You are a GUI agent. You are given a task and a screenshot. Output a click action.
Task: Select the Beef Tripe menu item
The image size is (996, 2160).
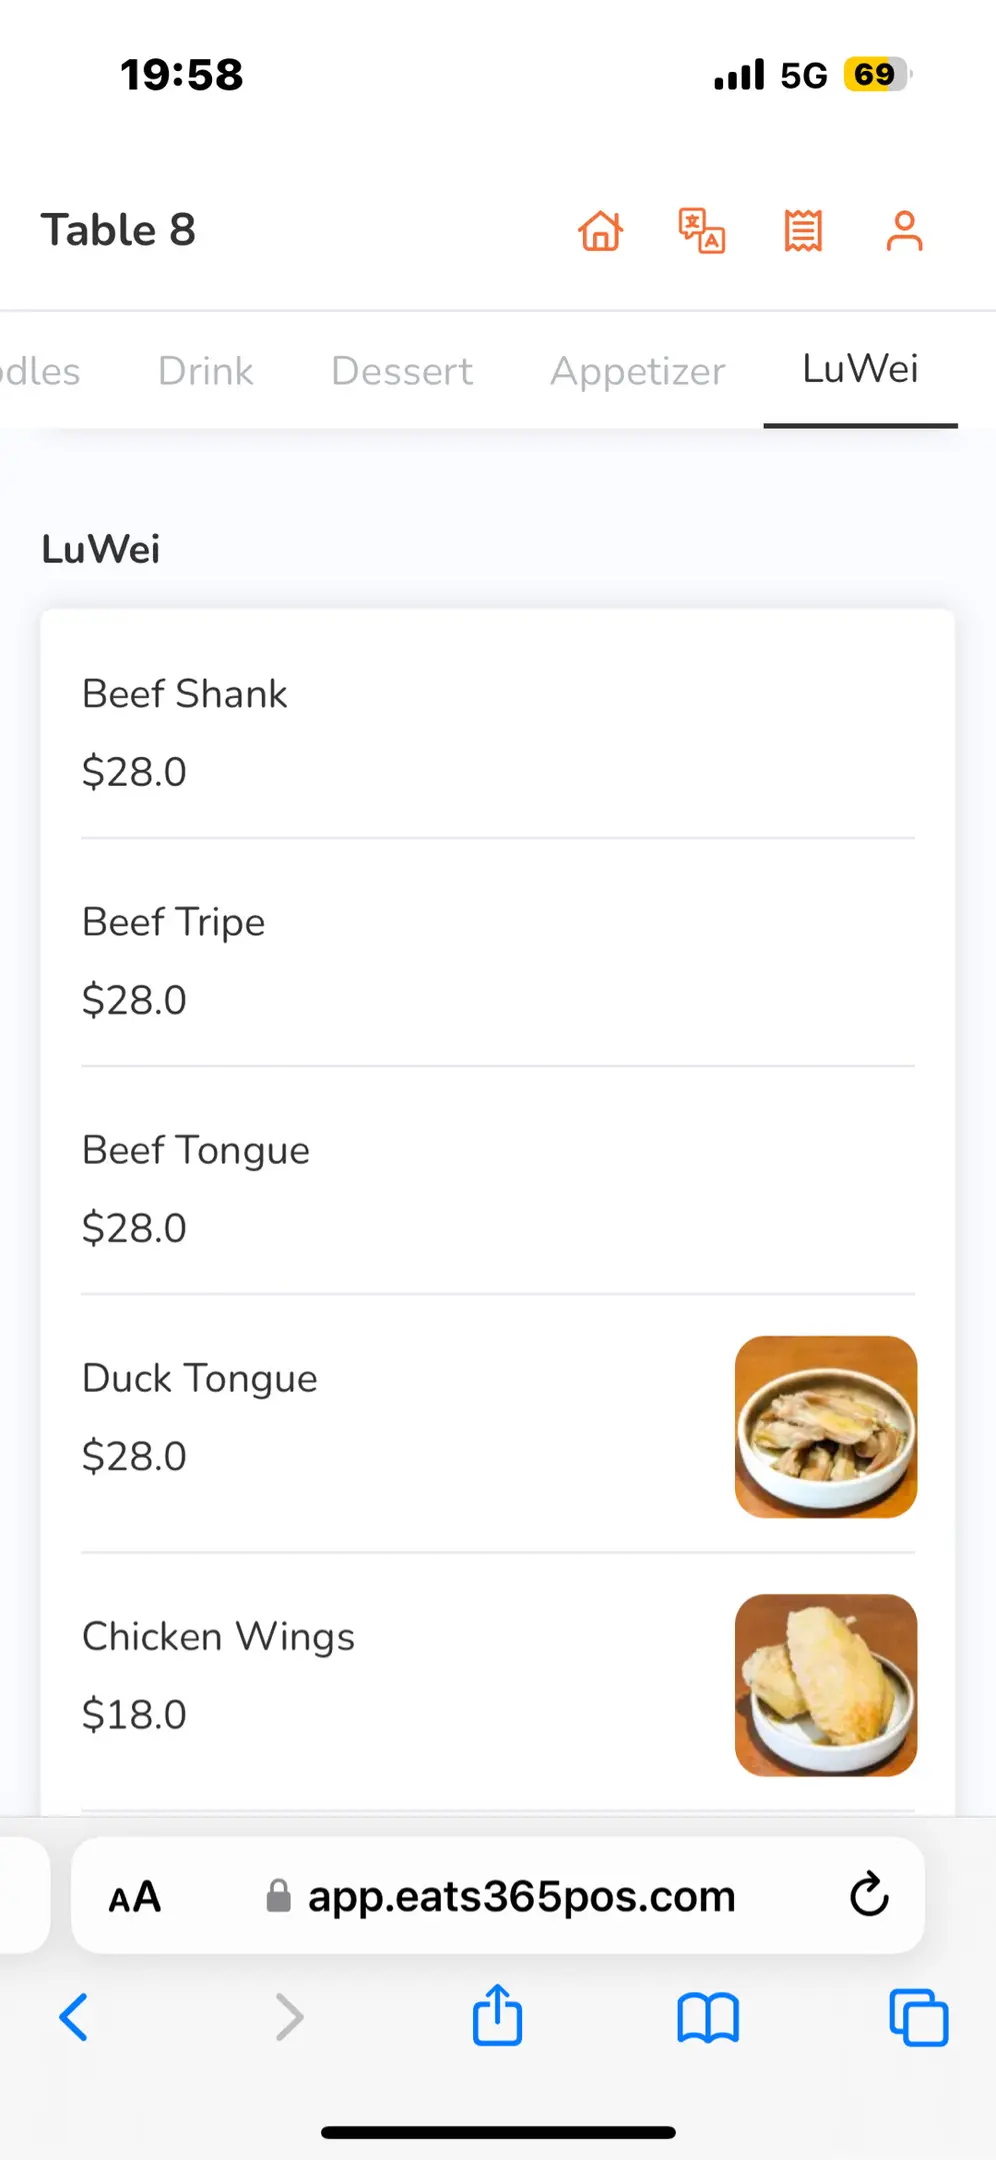(x=174, y=922)
